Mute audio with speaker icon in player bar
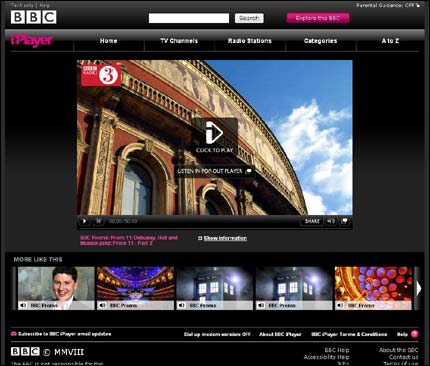 click(x=330, y=221)
